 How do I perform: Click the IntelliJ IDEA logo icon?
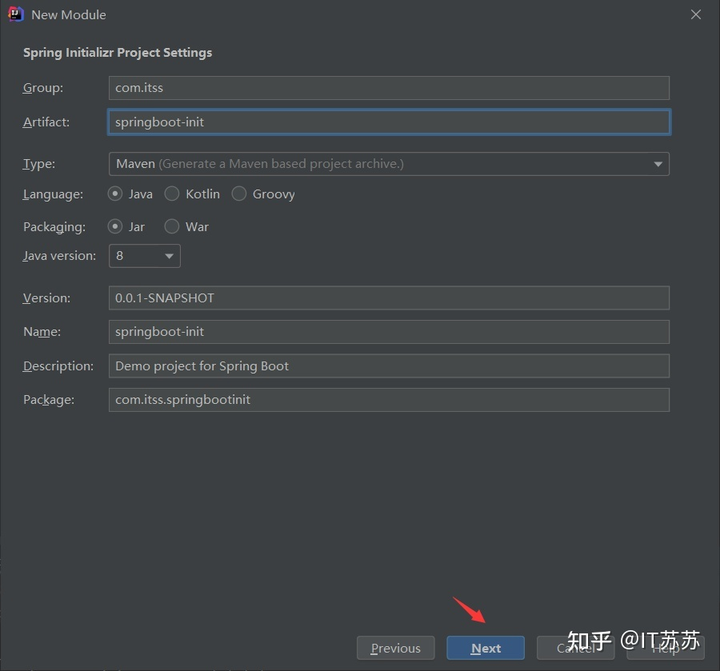[16, 14]
